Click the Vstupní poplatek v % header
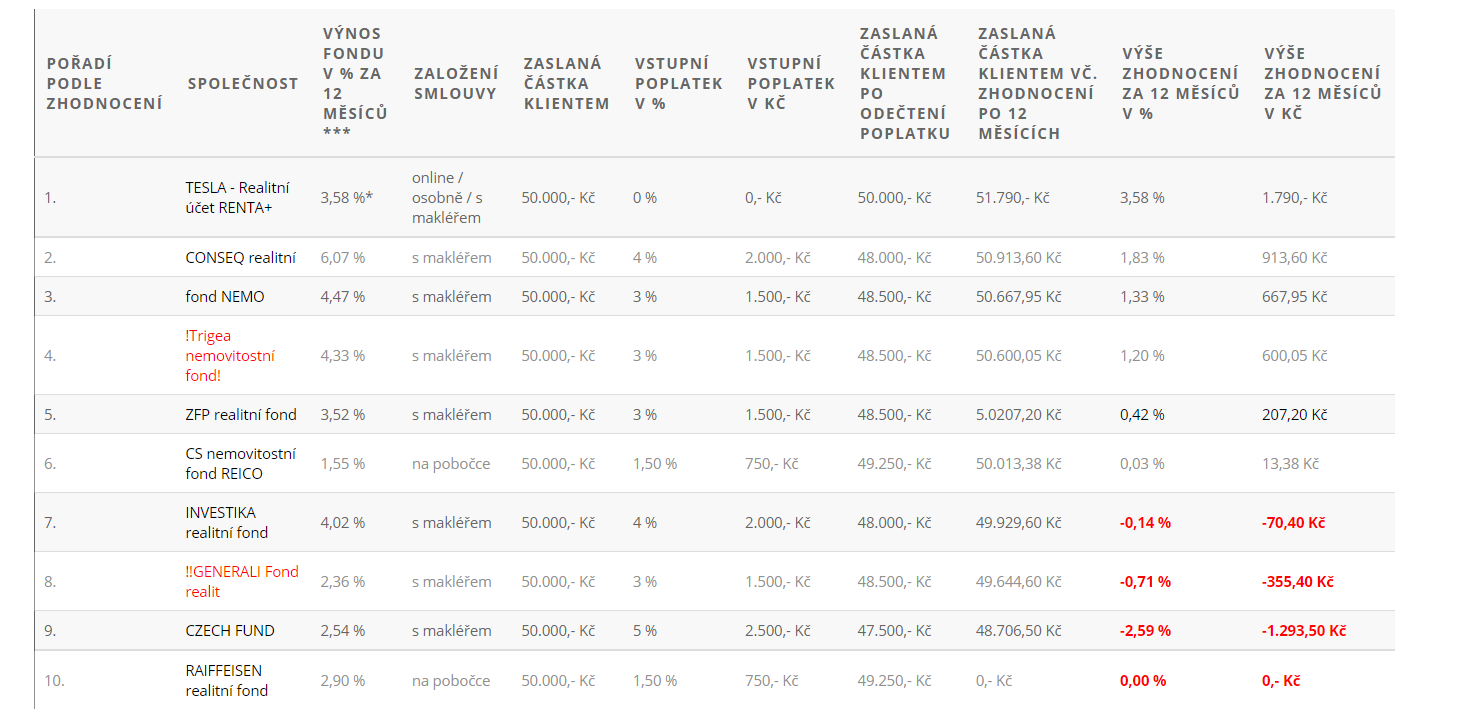Screen dimensions: 1483x722 coord(678,83)
